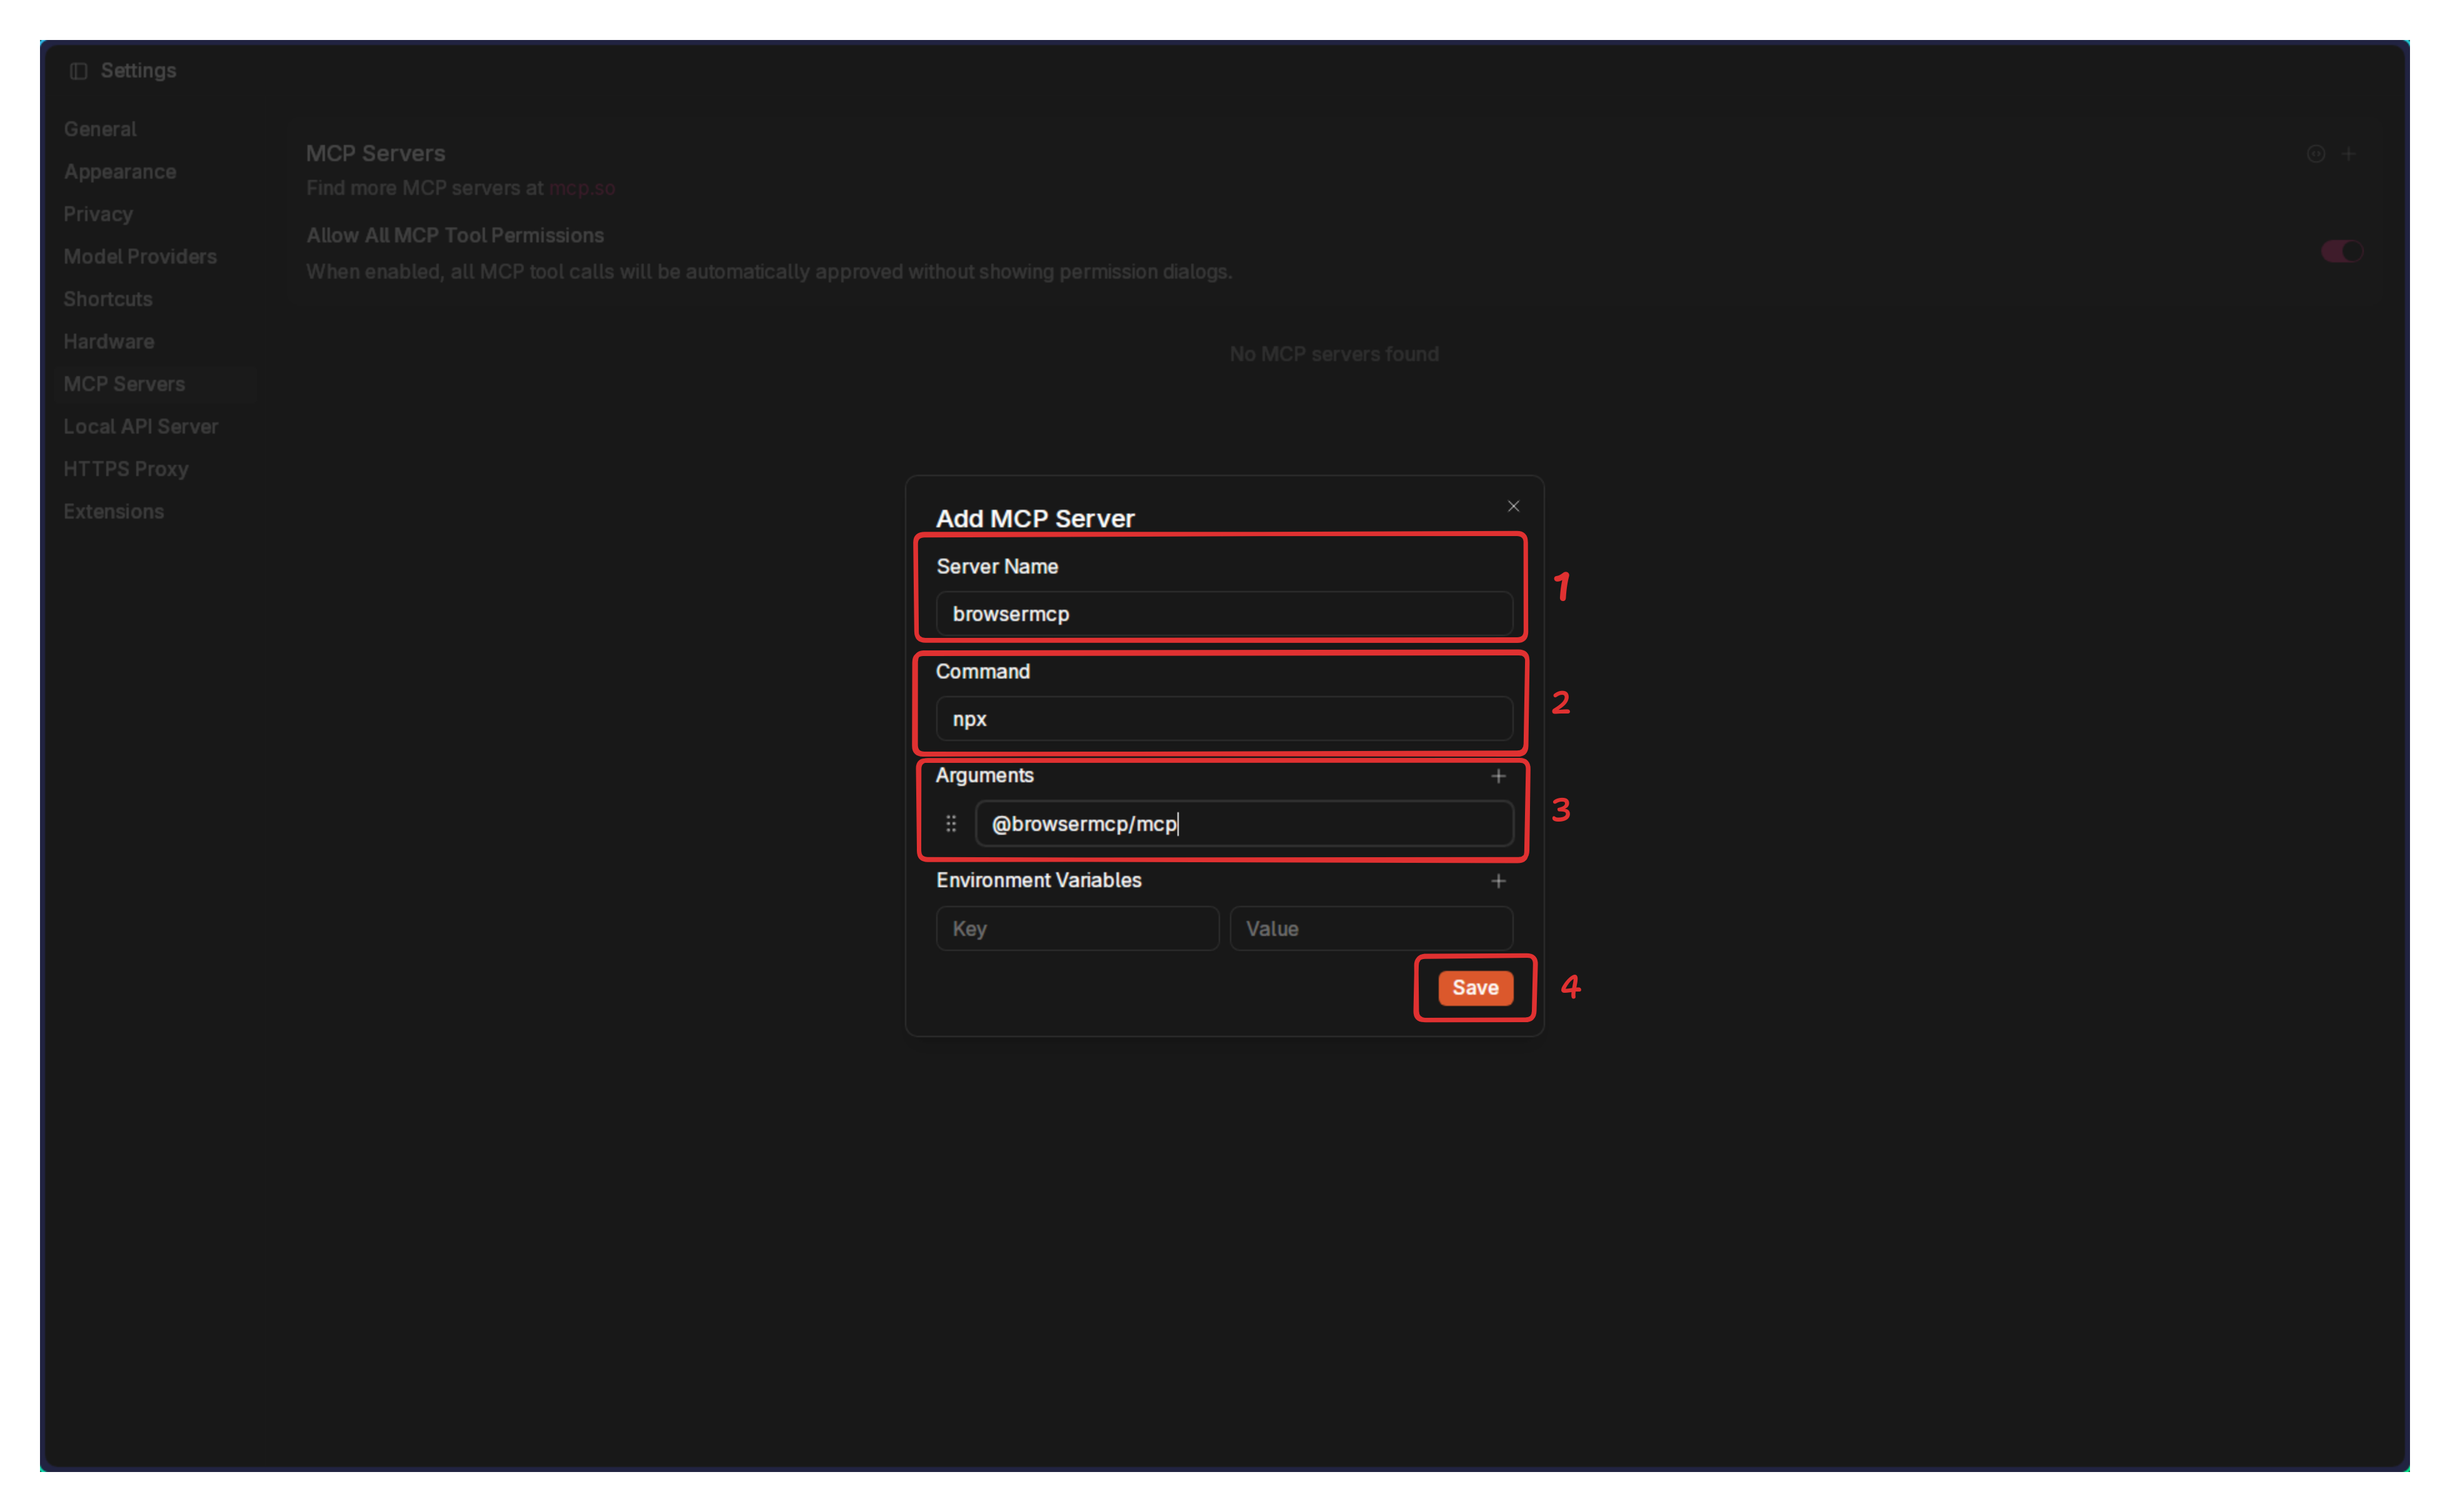Open General settings

100,128
